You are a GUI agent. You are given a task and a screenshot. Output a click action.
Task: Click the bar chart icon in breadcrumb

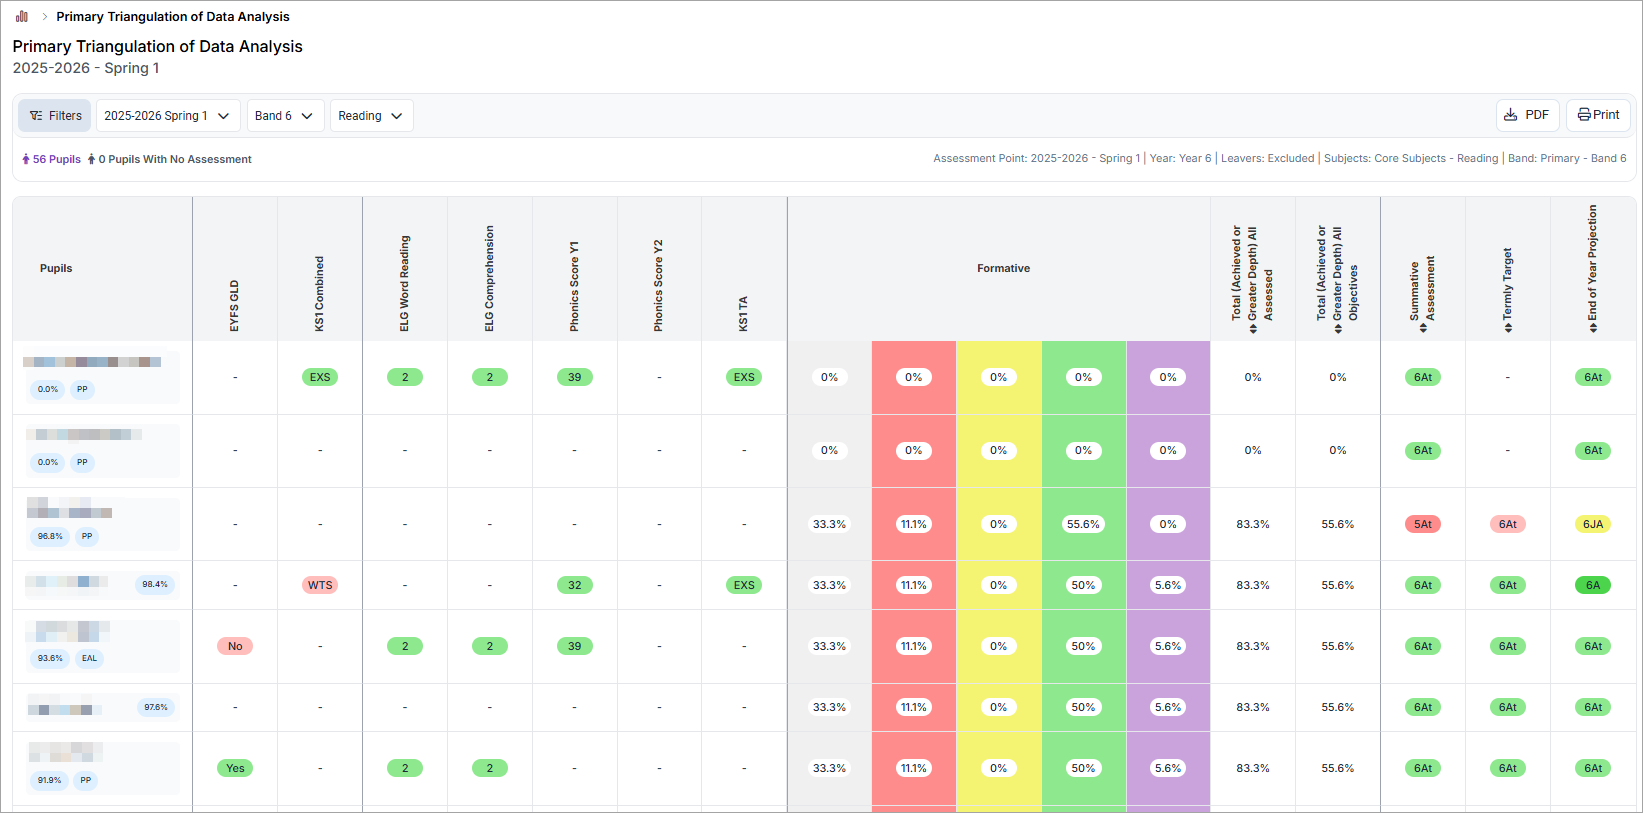(22, 16)
